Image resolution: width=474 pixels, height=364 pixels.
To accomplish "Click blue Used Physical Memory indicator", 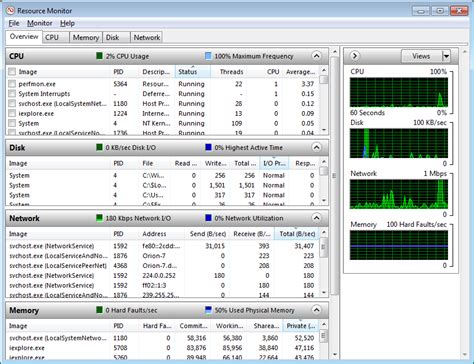I will pyautogui.click(x=208, y=310).
